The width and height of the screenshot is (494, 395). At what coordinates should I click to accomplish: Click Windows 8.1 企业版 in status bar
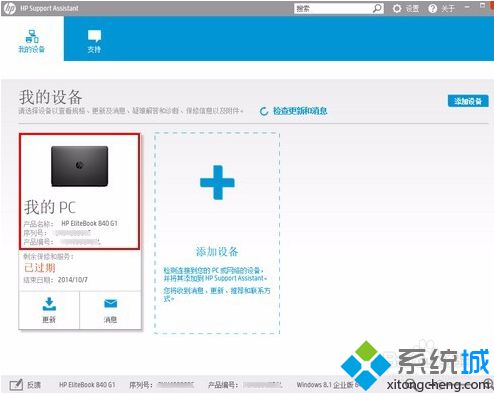tap(325, 385)
